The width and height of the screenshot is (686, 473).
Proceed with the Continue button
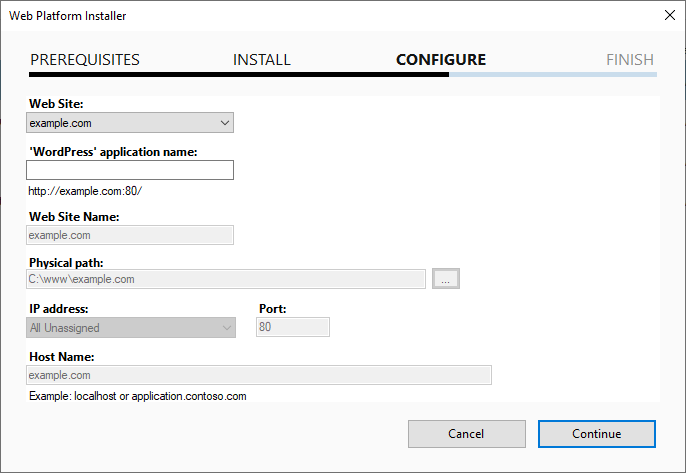pos(596,434)
